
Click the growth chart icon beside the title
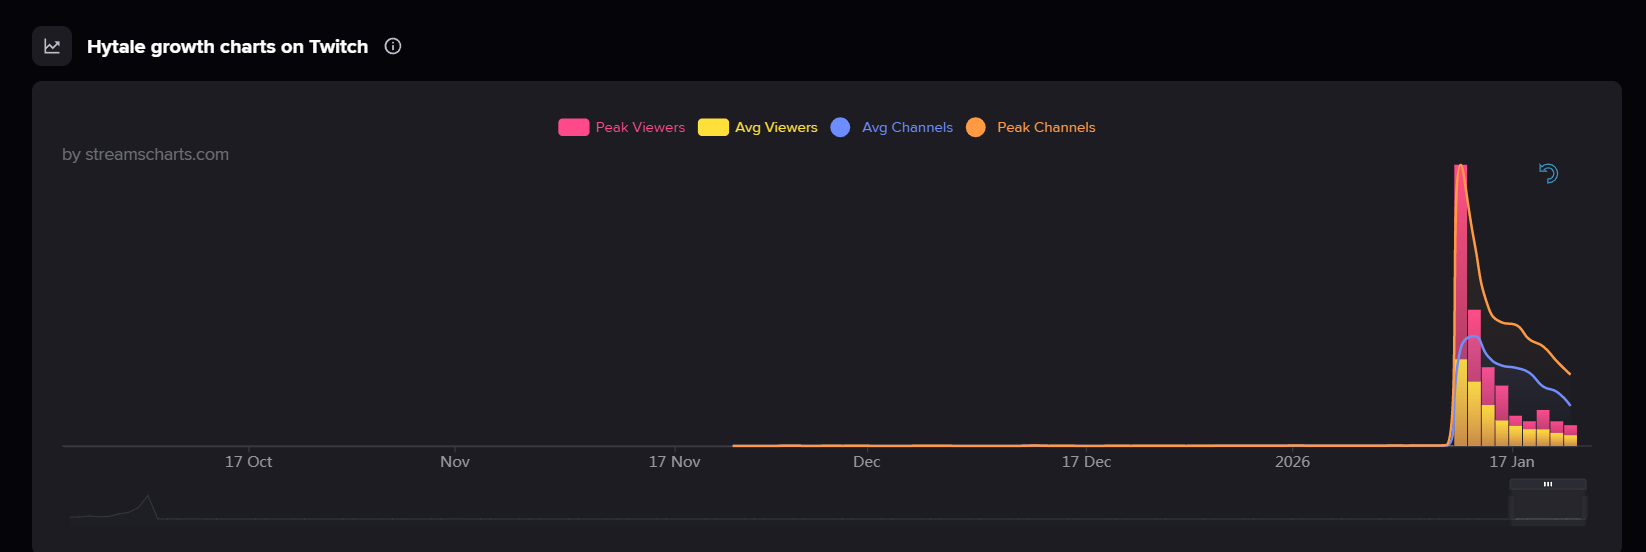[52, 46]
